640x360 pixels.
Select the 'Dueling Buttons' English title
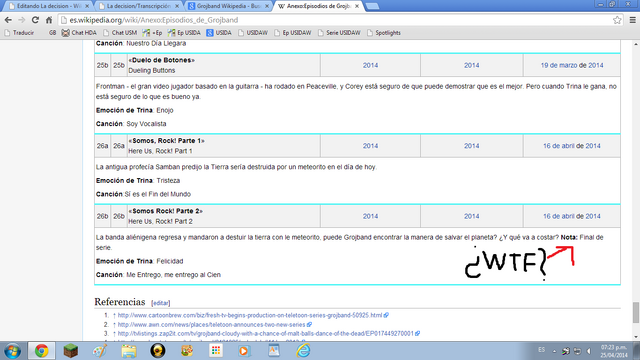tap(152, 70)
